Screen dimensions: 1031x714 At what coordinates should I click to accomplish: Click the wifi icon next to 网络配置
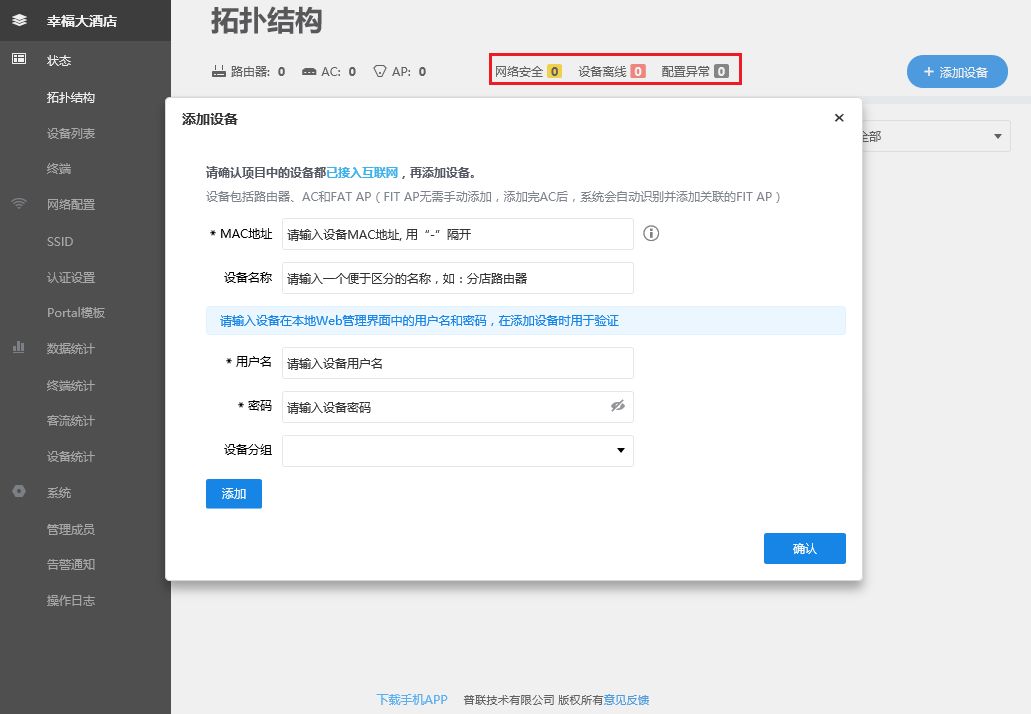[x=19, y=202]
